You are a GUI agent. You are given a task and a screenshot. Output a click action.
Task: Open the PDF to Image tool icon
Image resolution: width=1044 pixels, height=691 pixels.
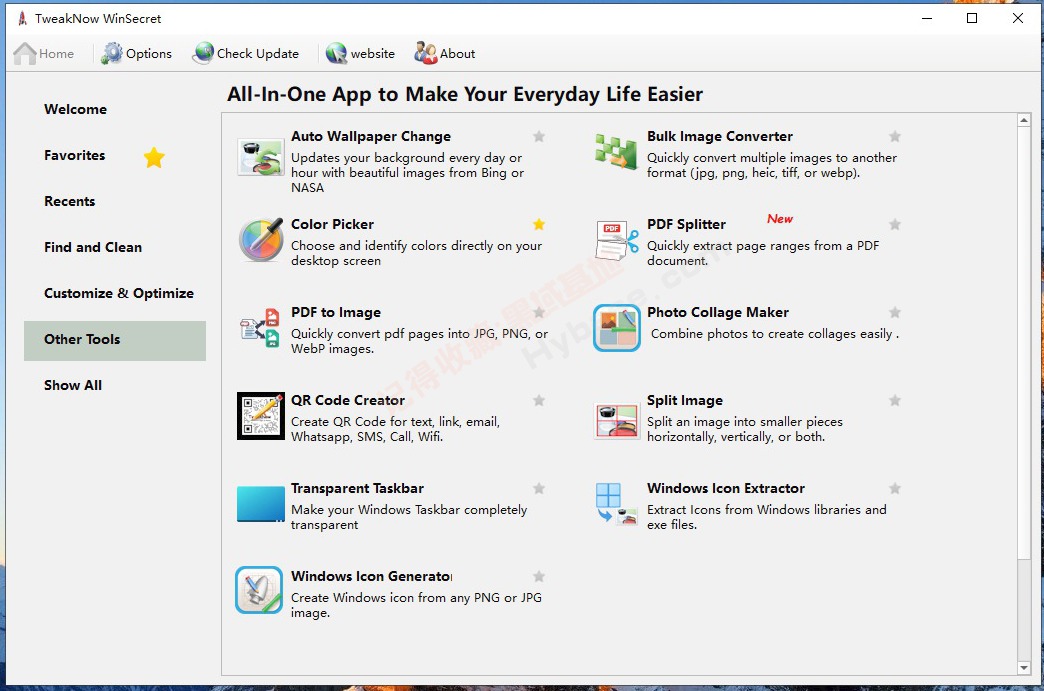260,328
